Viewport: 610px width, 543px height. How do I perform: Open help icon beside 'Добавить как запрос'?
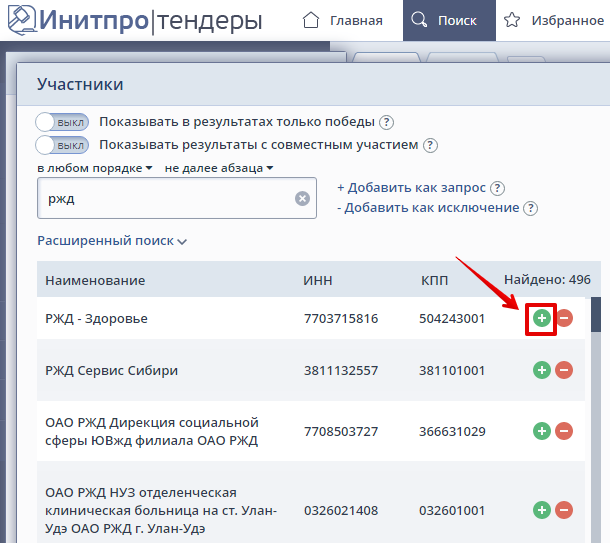click(x=497, y=188)
